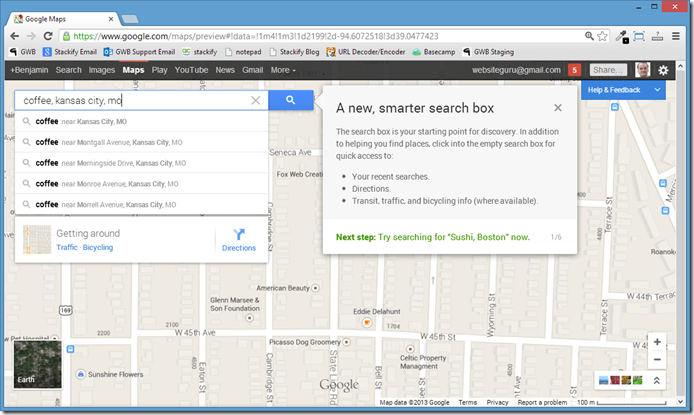Click the user profile photo
694x415 pixels.
point(642,70)
